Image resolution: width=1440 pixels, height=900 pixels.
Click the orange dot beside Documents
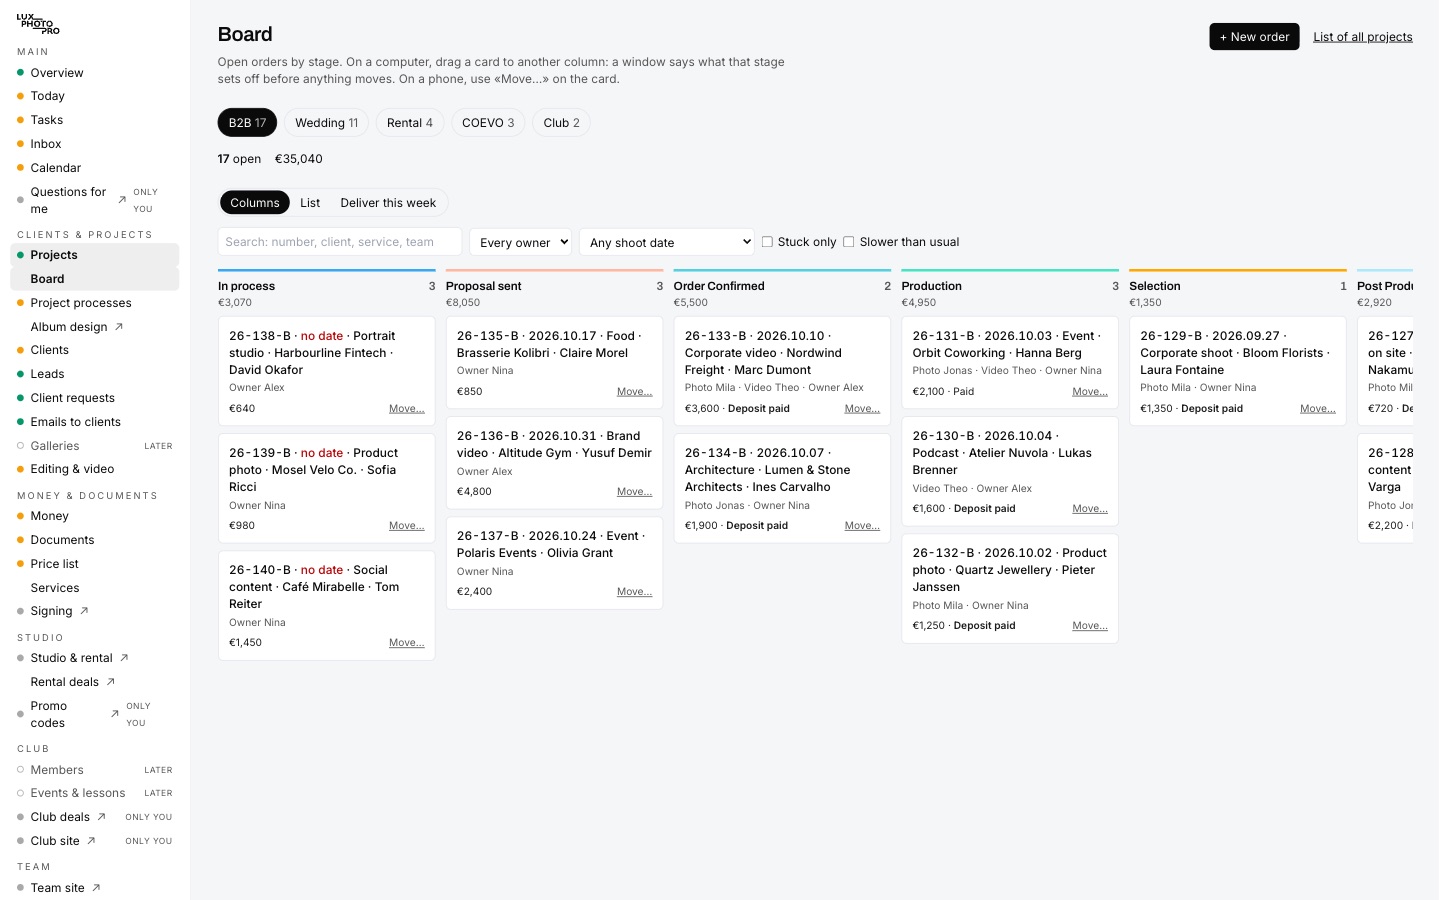tap(20, 540)
